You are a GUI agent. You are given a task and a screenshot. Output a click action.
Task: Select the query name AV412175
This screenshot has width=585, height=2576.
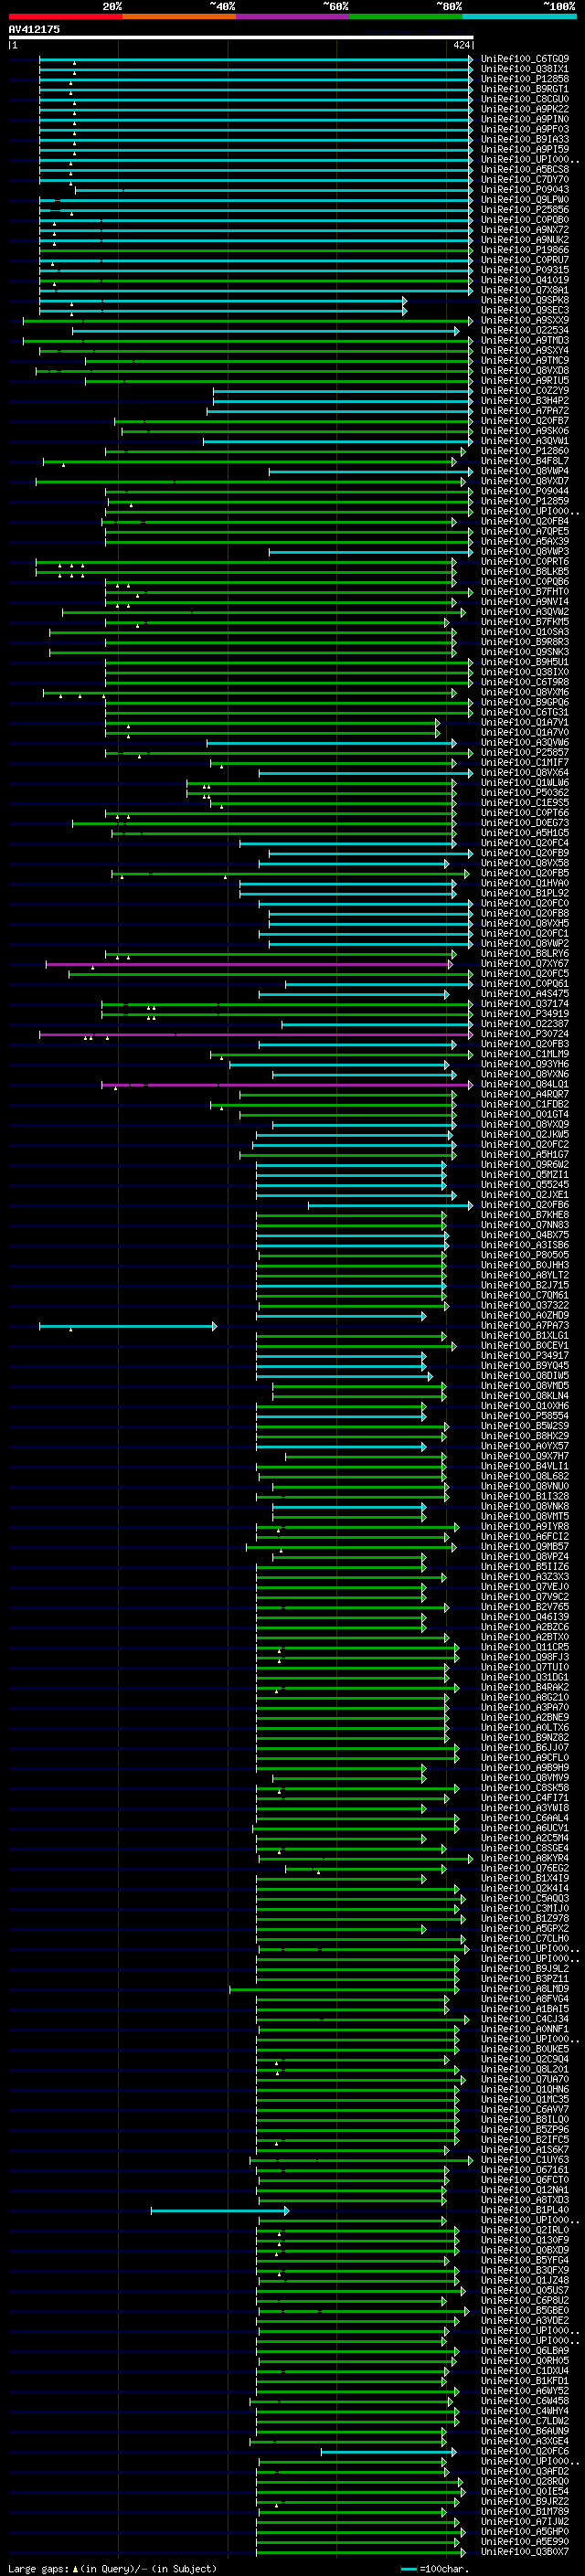click(34, 29)
